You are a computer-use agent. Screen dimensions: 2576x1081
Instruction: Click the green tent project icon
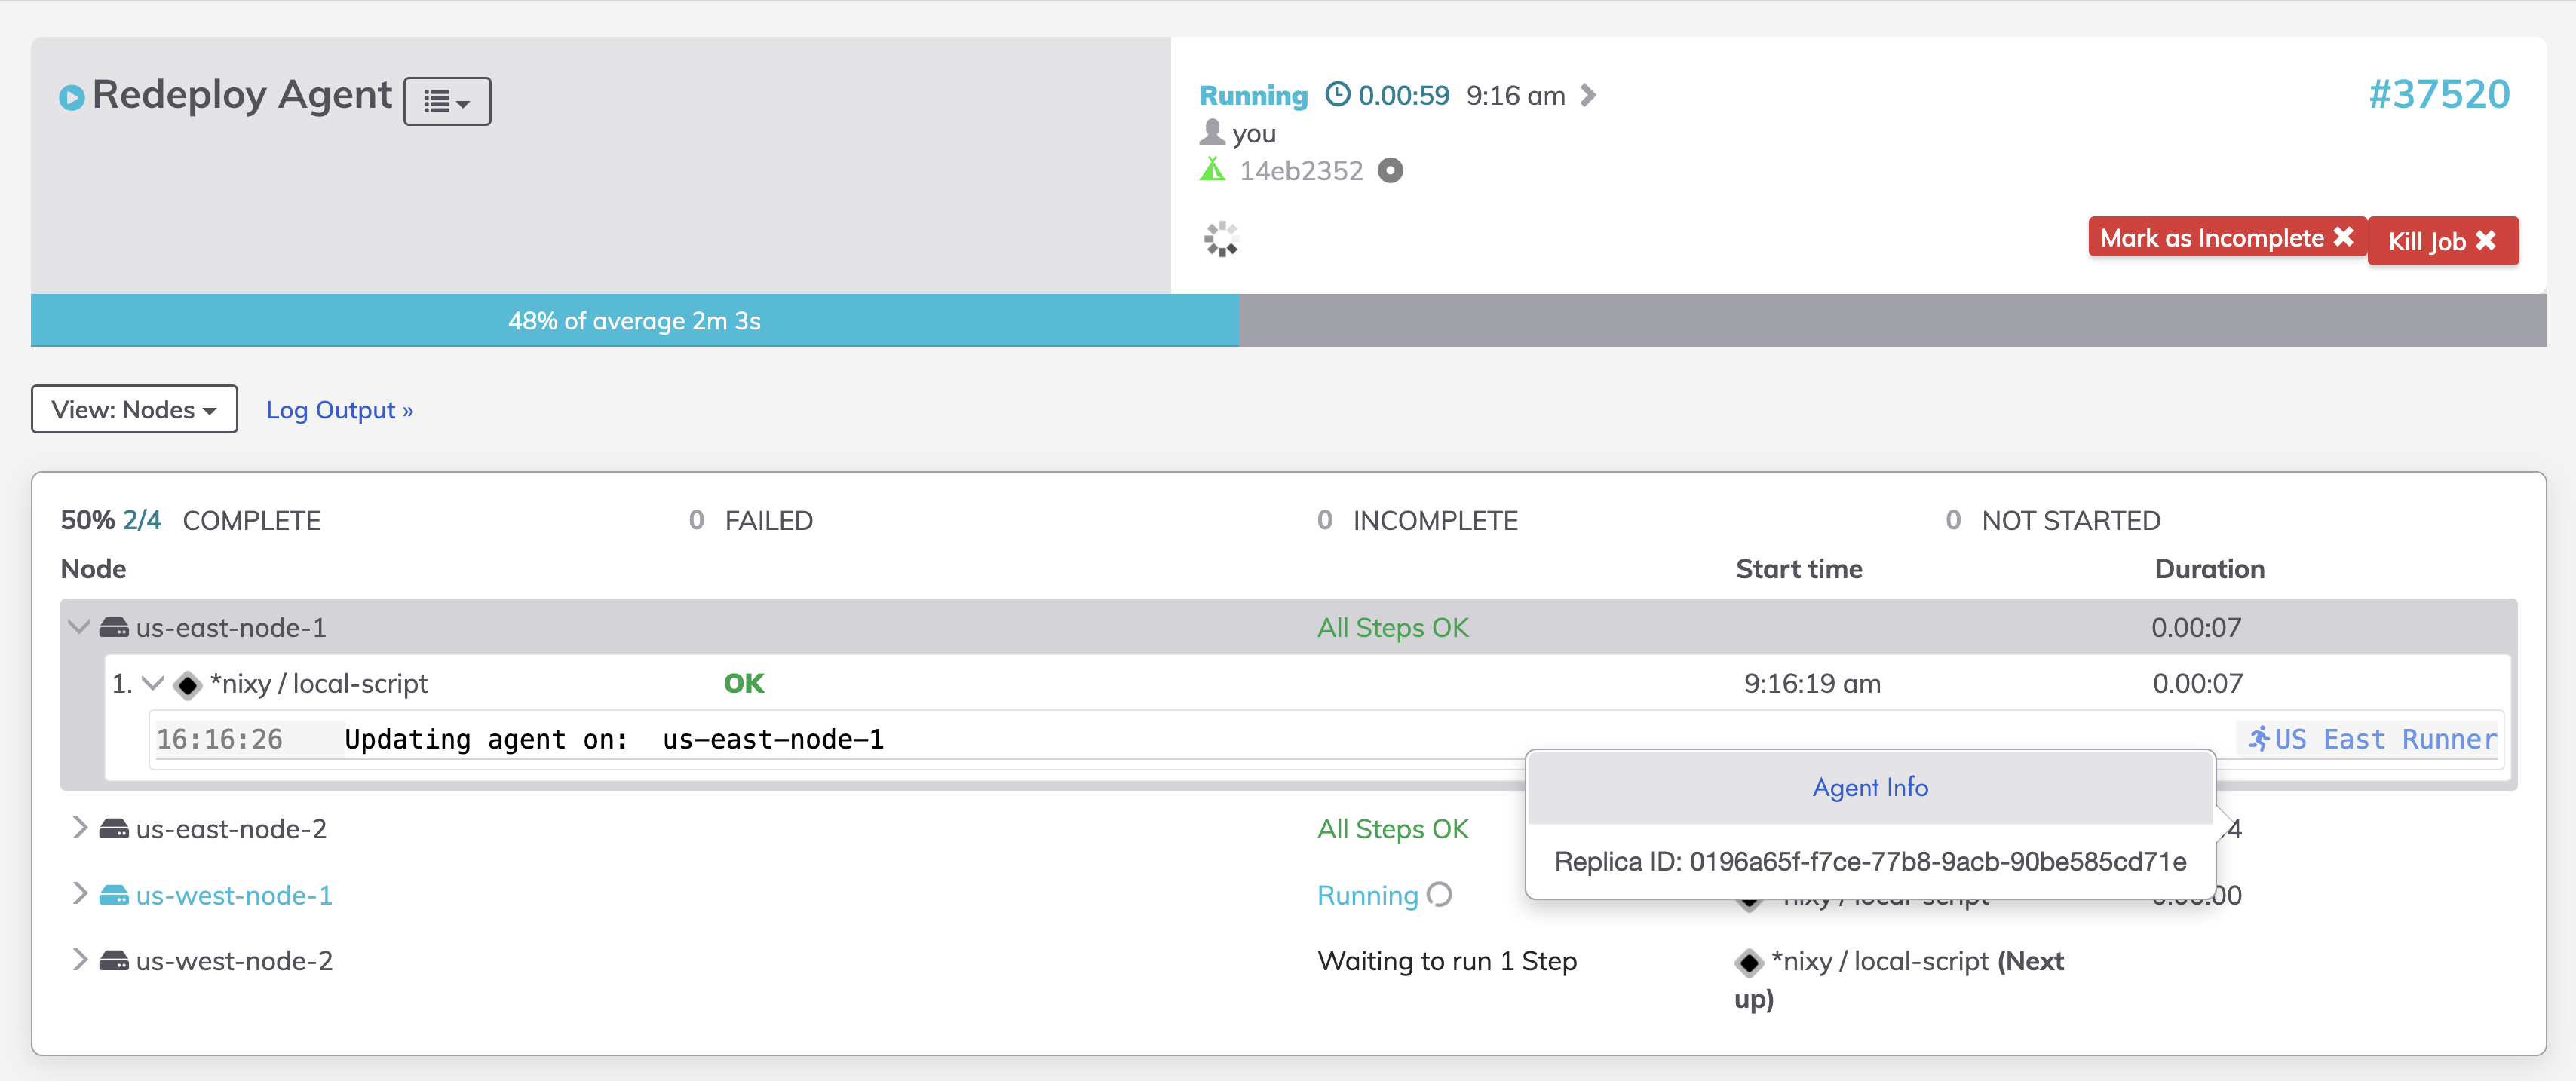pos(1212,170)
